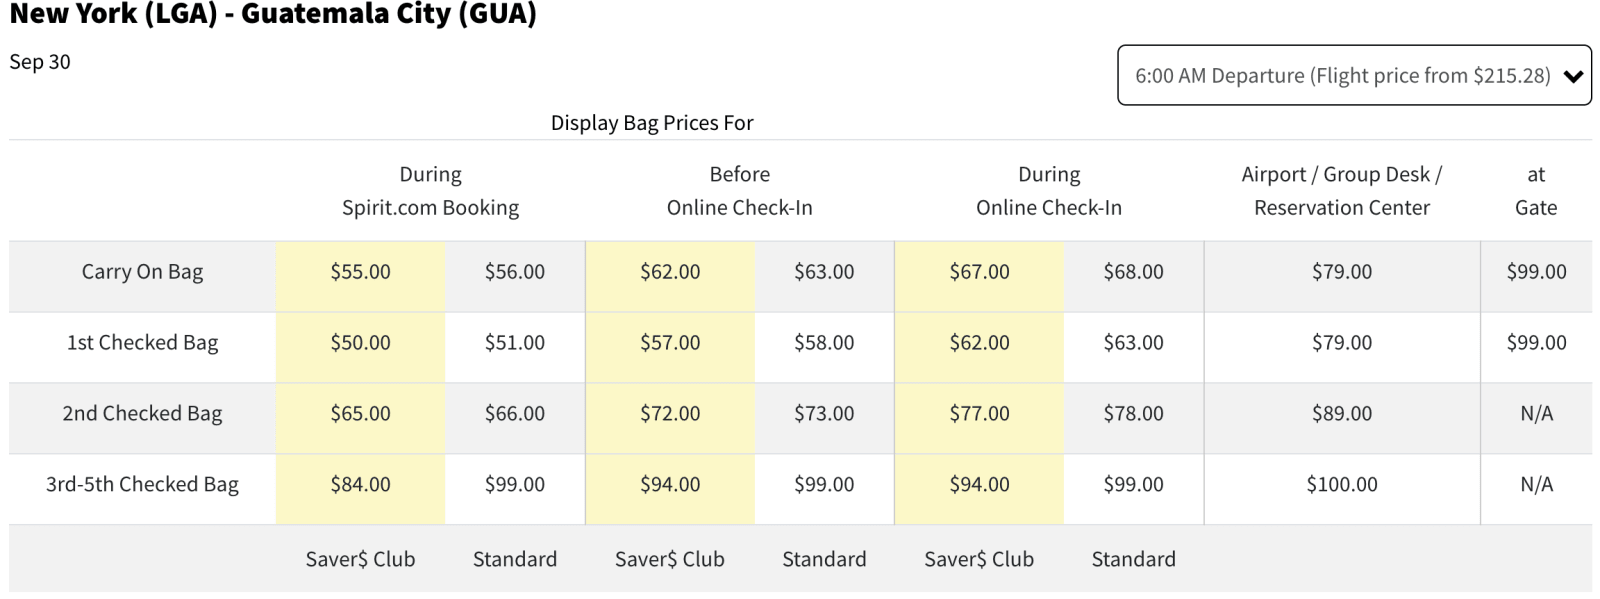Click the Airport / Group Desk header
This screenshot has height=599, width=1600.
pyautogui.click(x=1341, y=191)
